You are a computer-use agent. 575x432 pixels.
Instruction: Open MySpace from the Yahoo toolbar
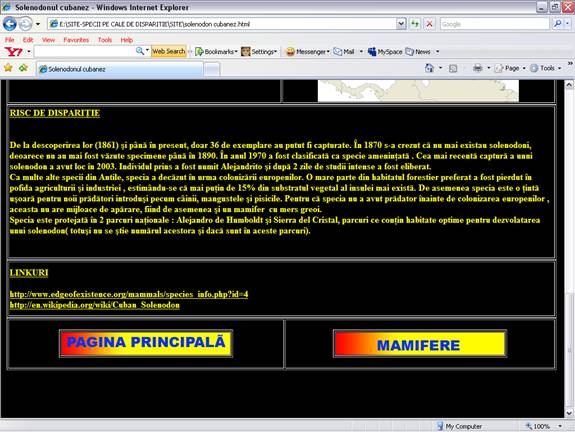pyautogui.click(x=385, y=52)
